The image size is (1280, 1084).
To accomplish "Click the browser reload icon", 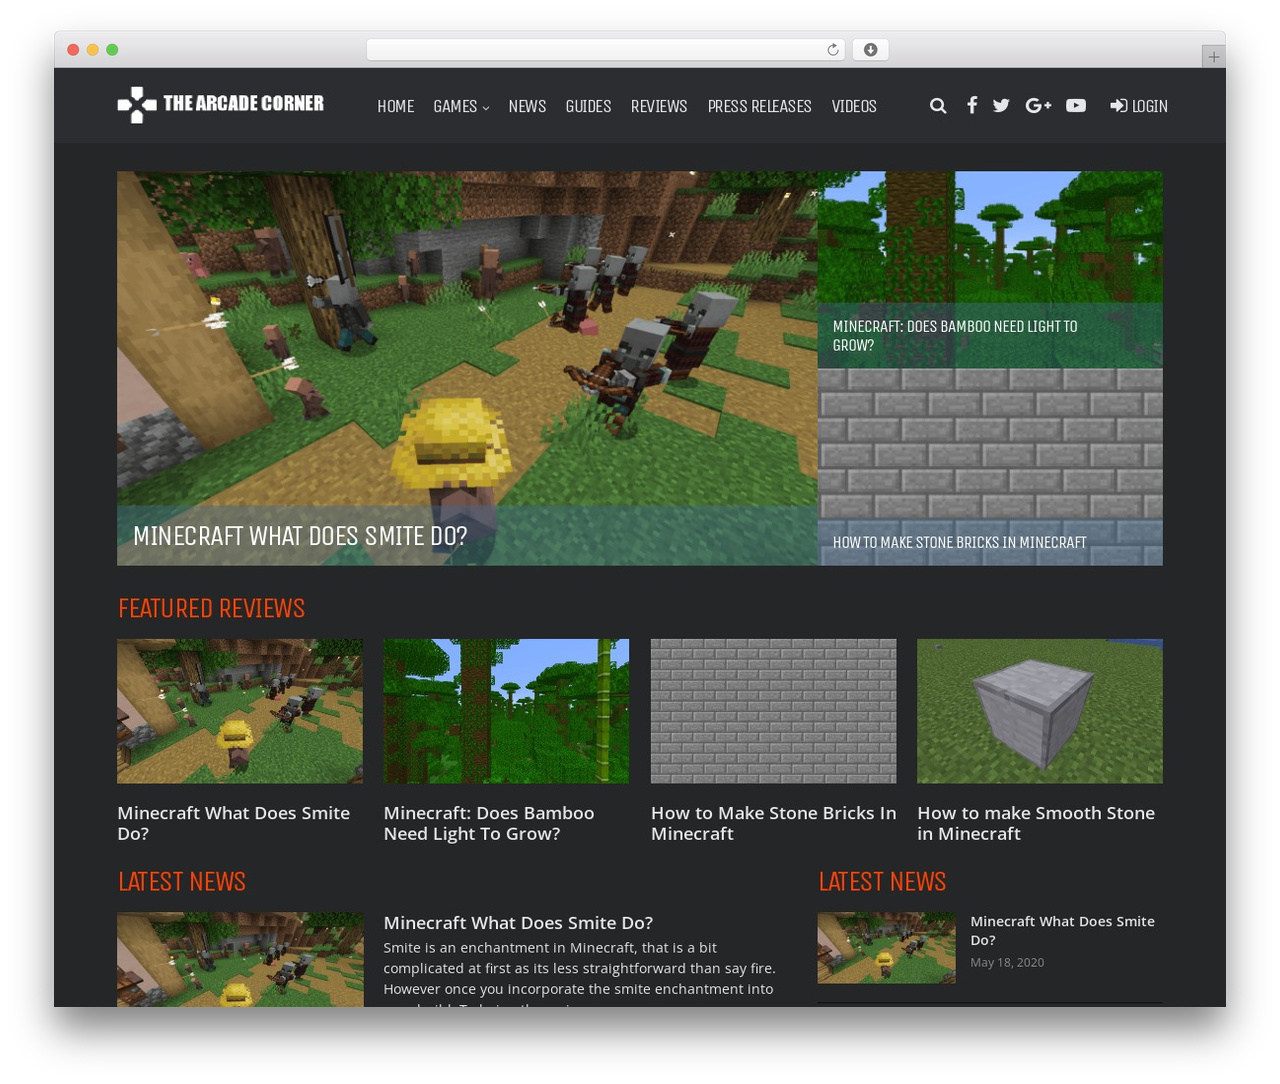I will point(833,50).
